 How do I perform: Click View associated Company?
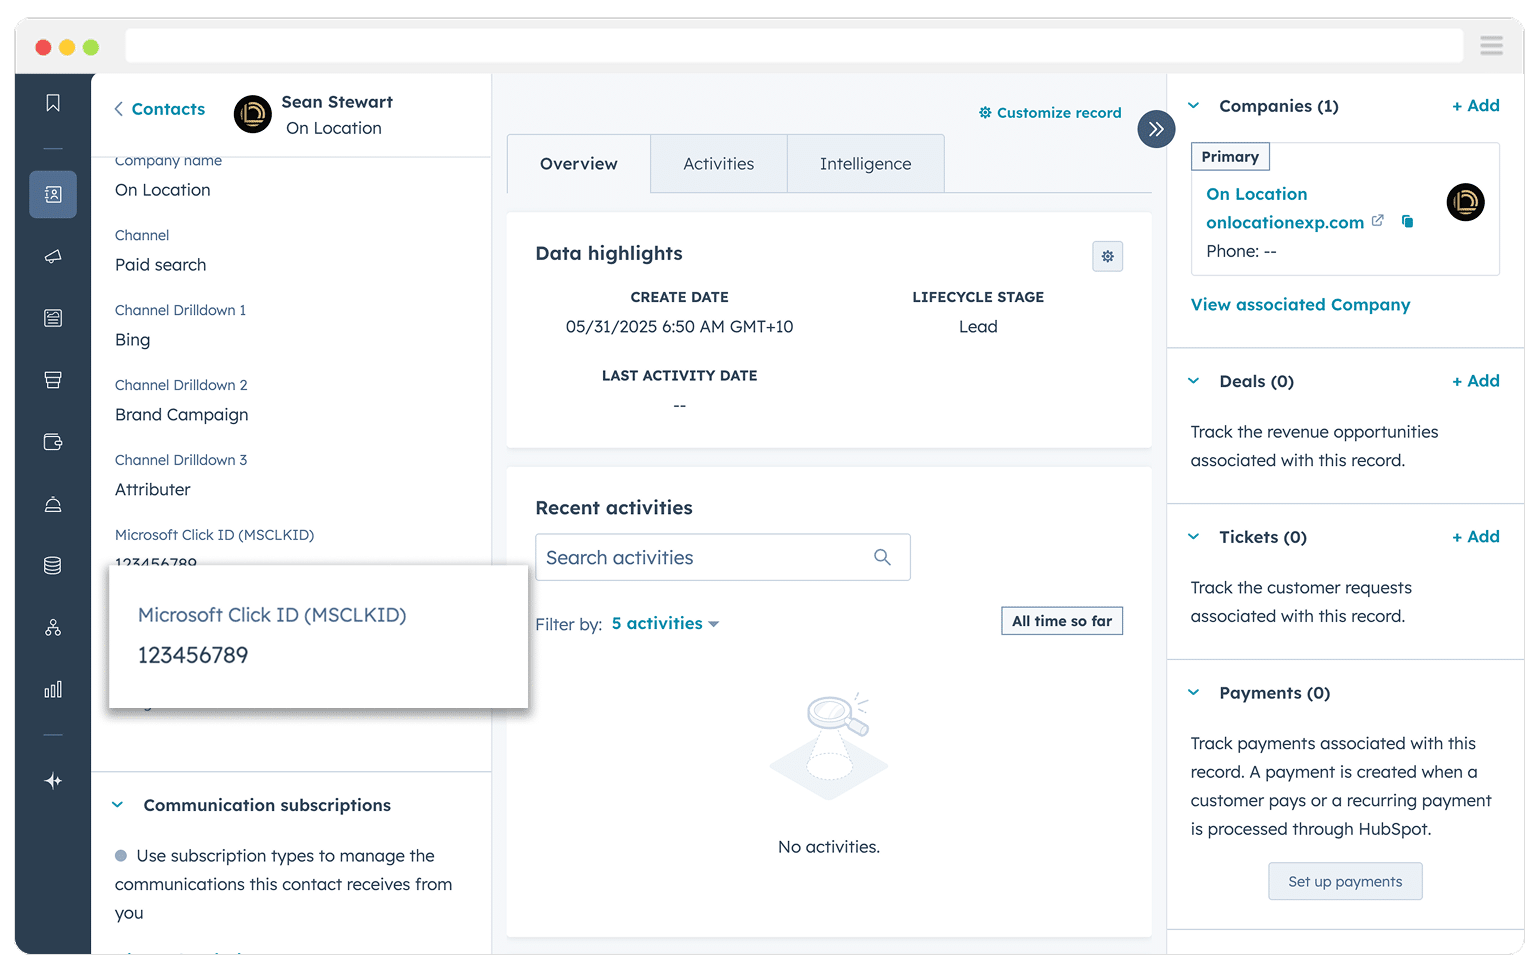pyautogui.click(x=1300, y=304)
